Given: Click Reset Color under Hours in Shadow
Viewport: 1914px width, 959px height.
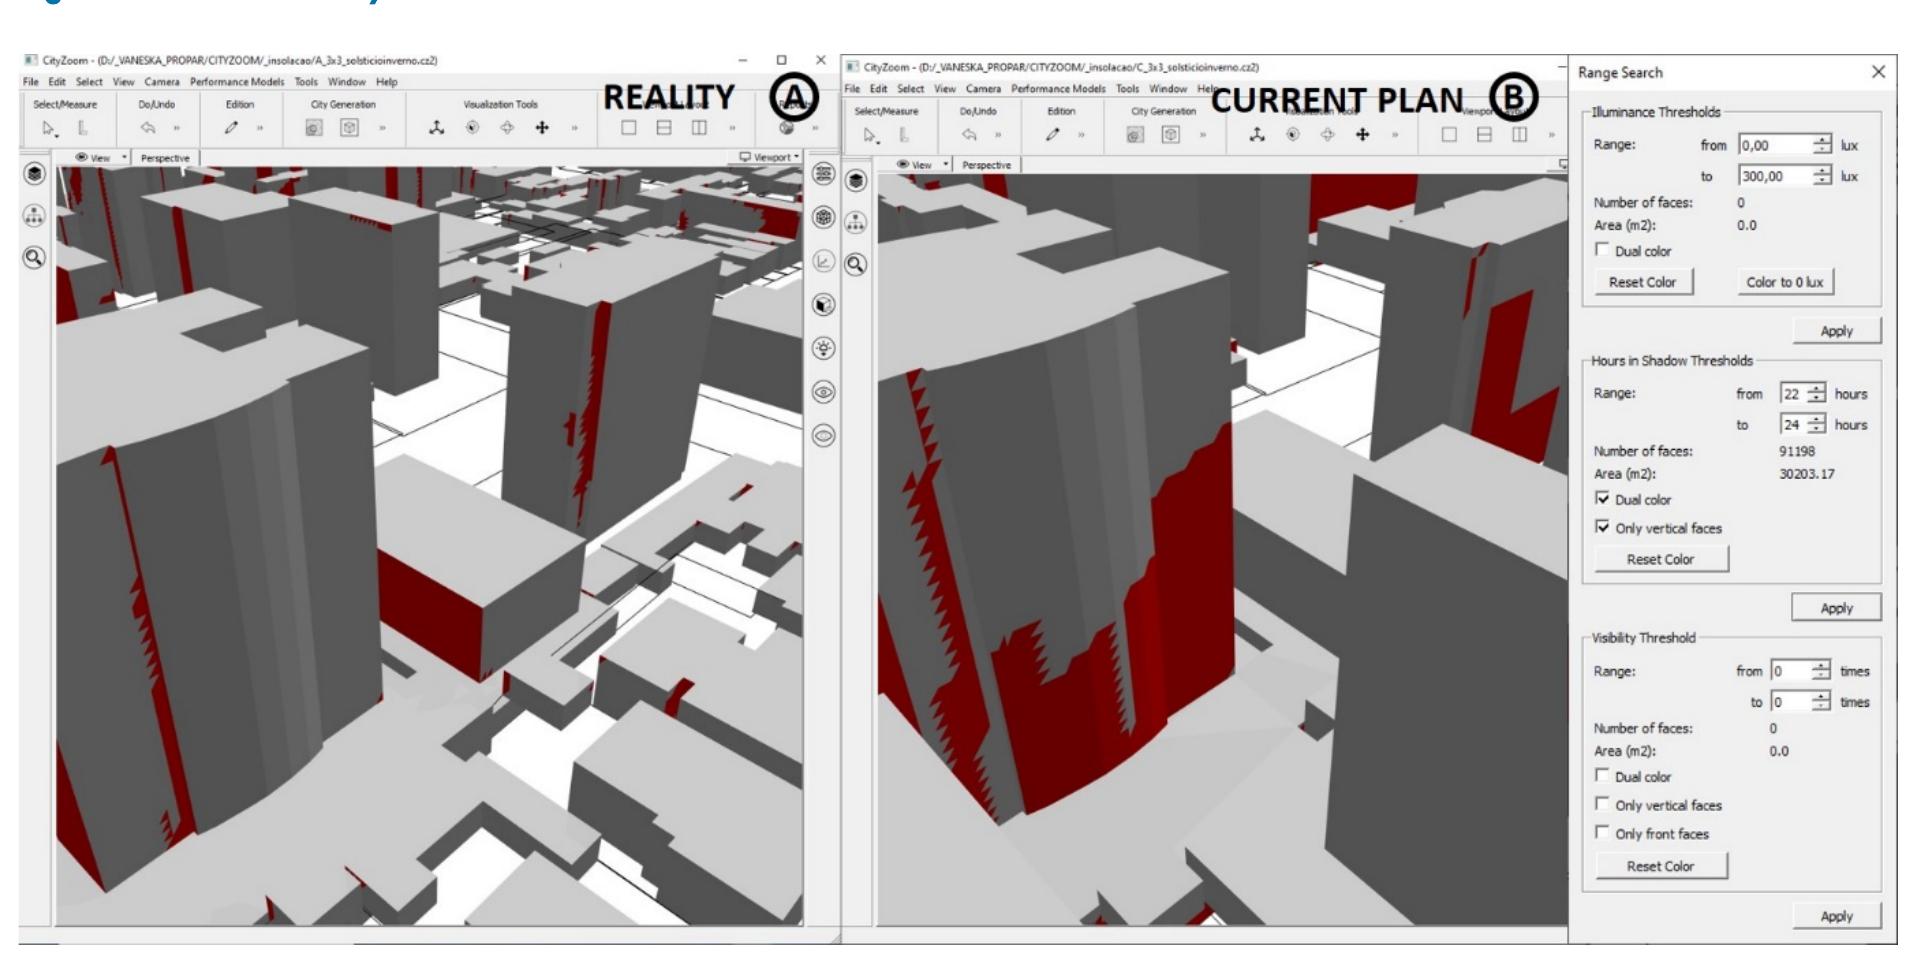Looking at the screenshot, I should click(1660, 559).
